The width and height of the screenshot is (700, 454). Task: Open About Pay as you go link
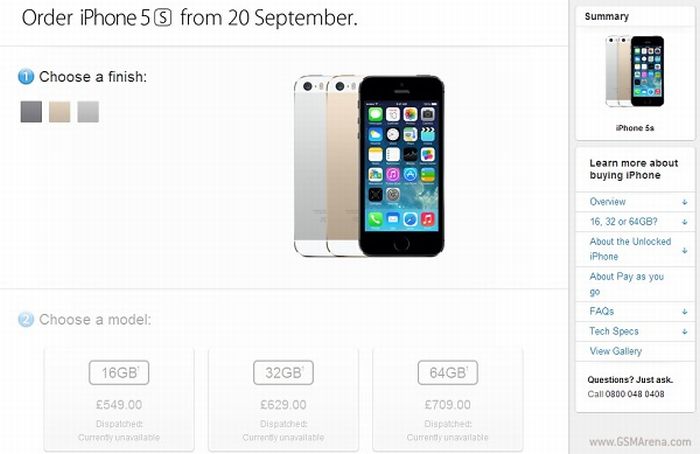pyautogui.click(x=626, y=284)
